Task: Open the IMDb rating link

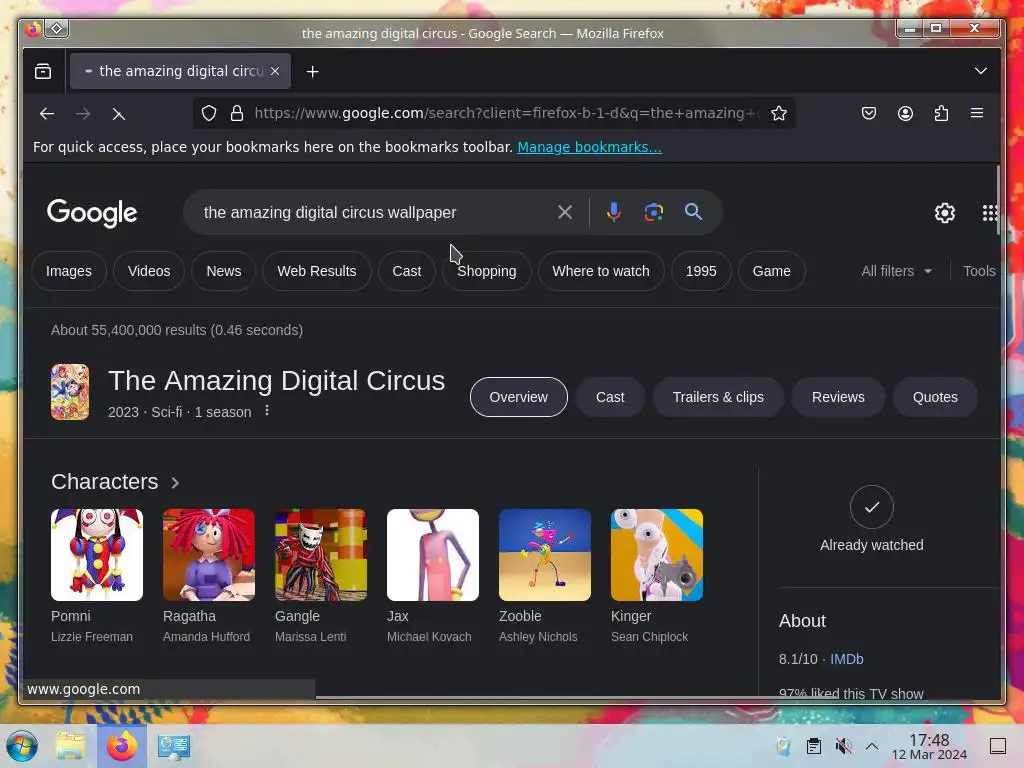Action: (846, 659)
